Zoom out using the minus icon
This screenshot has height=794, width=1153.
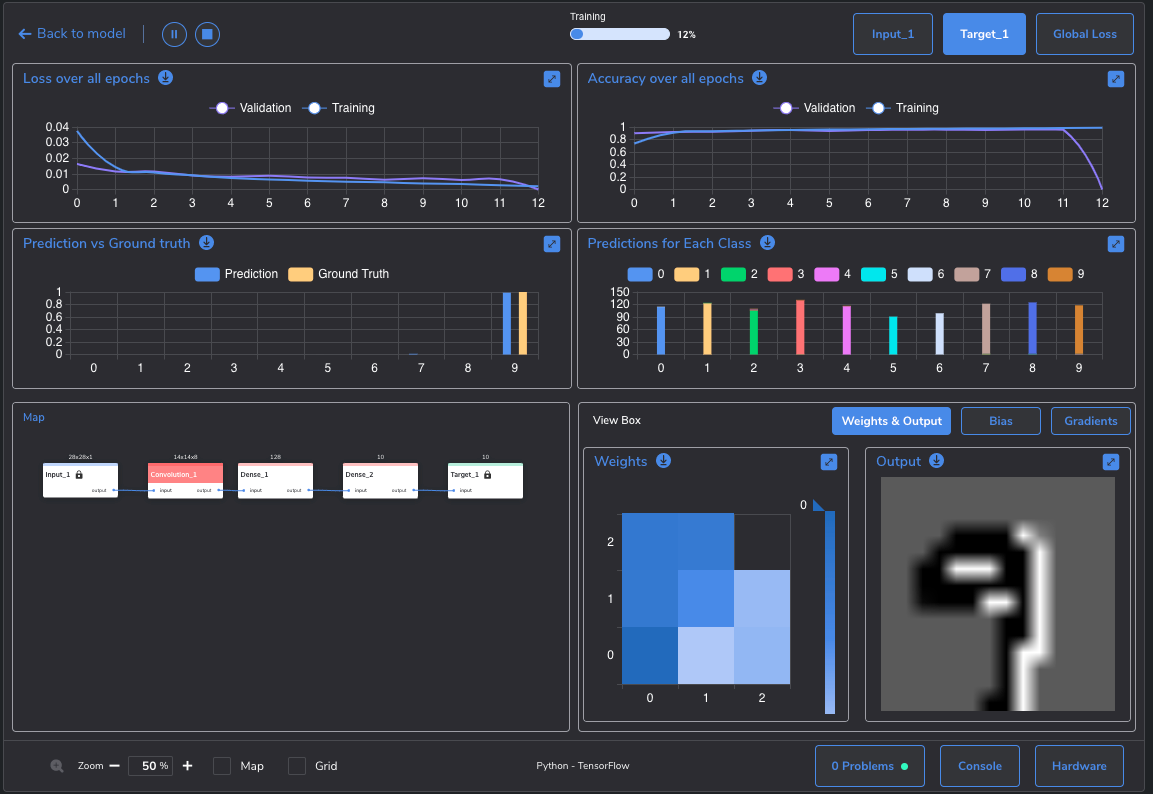114,766
